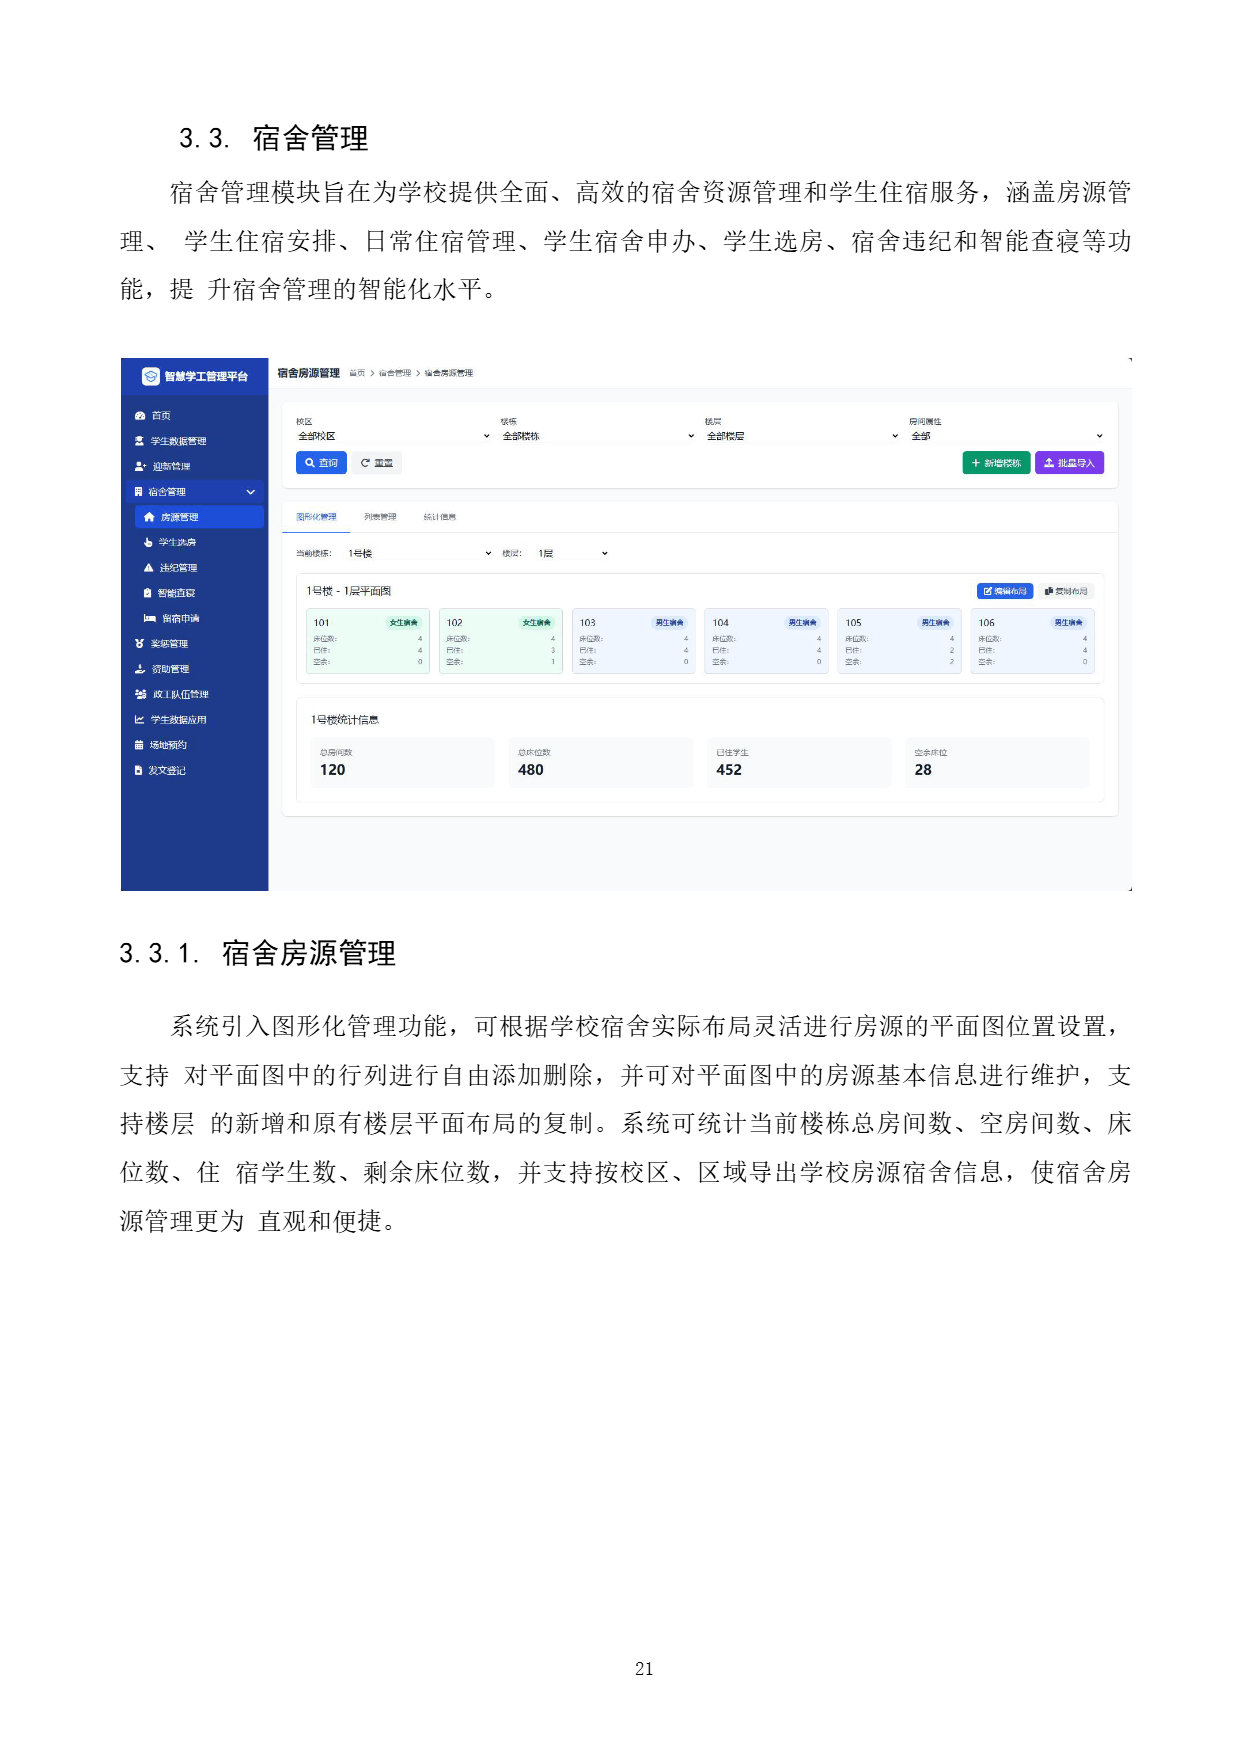
Task: Click the 奖惩管理 medal icon
Action: coord(140,644)
